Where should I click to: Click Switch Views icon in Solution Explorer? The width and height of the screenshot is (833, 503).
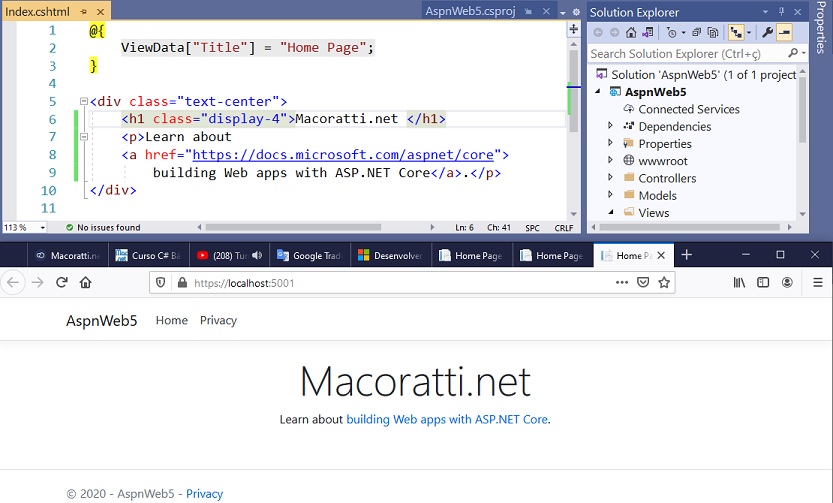click(647, 33)
